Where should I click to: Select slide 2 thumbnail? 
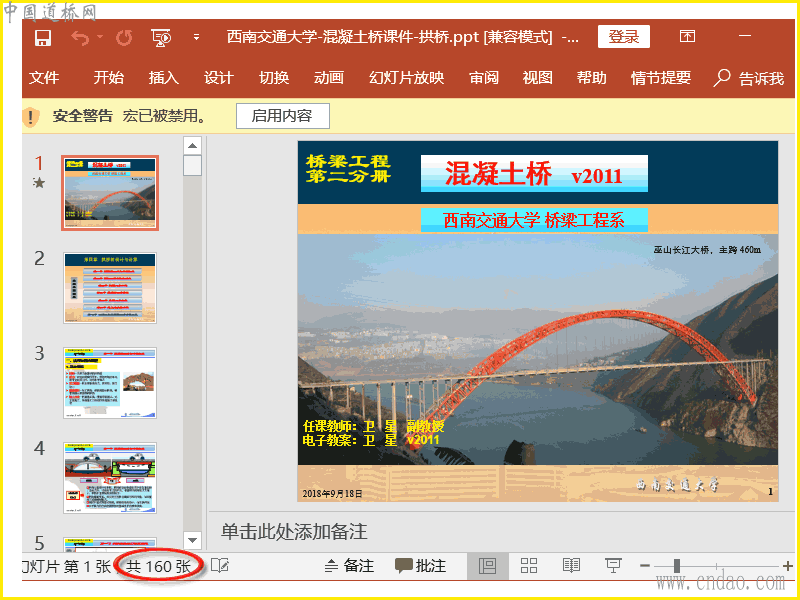[x=110, y=288]
